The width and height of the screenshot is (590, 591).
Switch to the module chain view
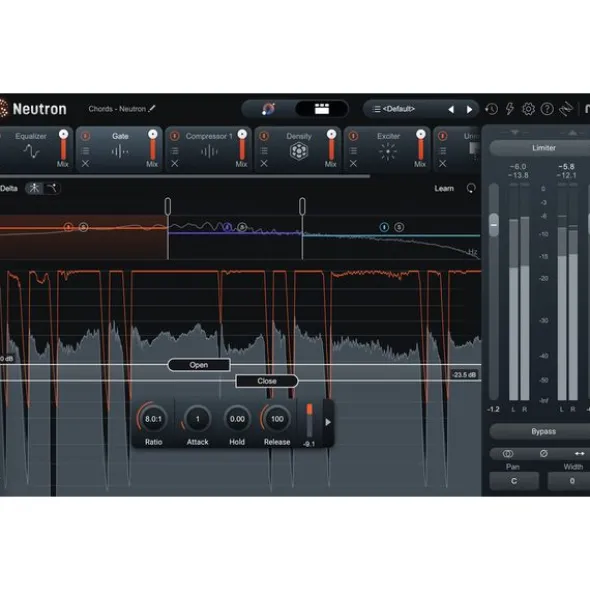(x=322, y=109)
